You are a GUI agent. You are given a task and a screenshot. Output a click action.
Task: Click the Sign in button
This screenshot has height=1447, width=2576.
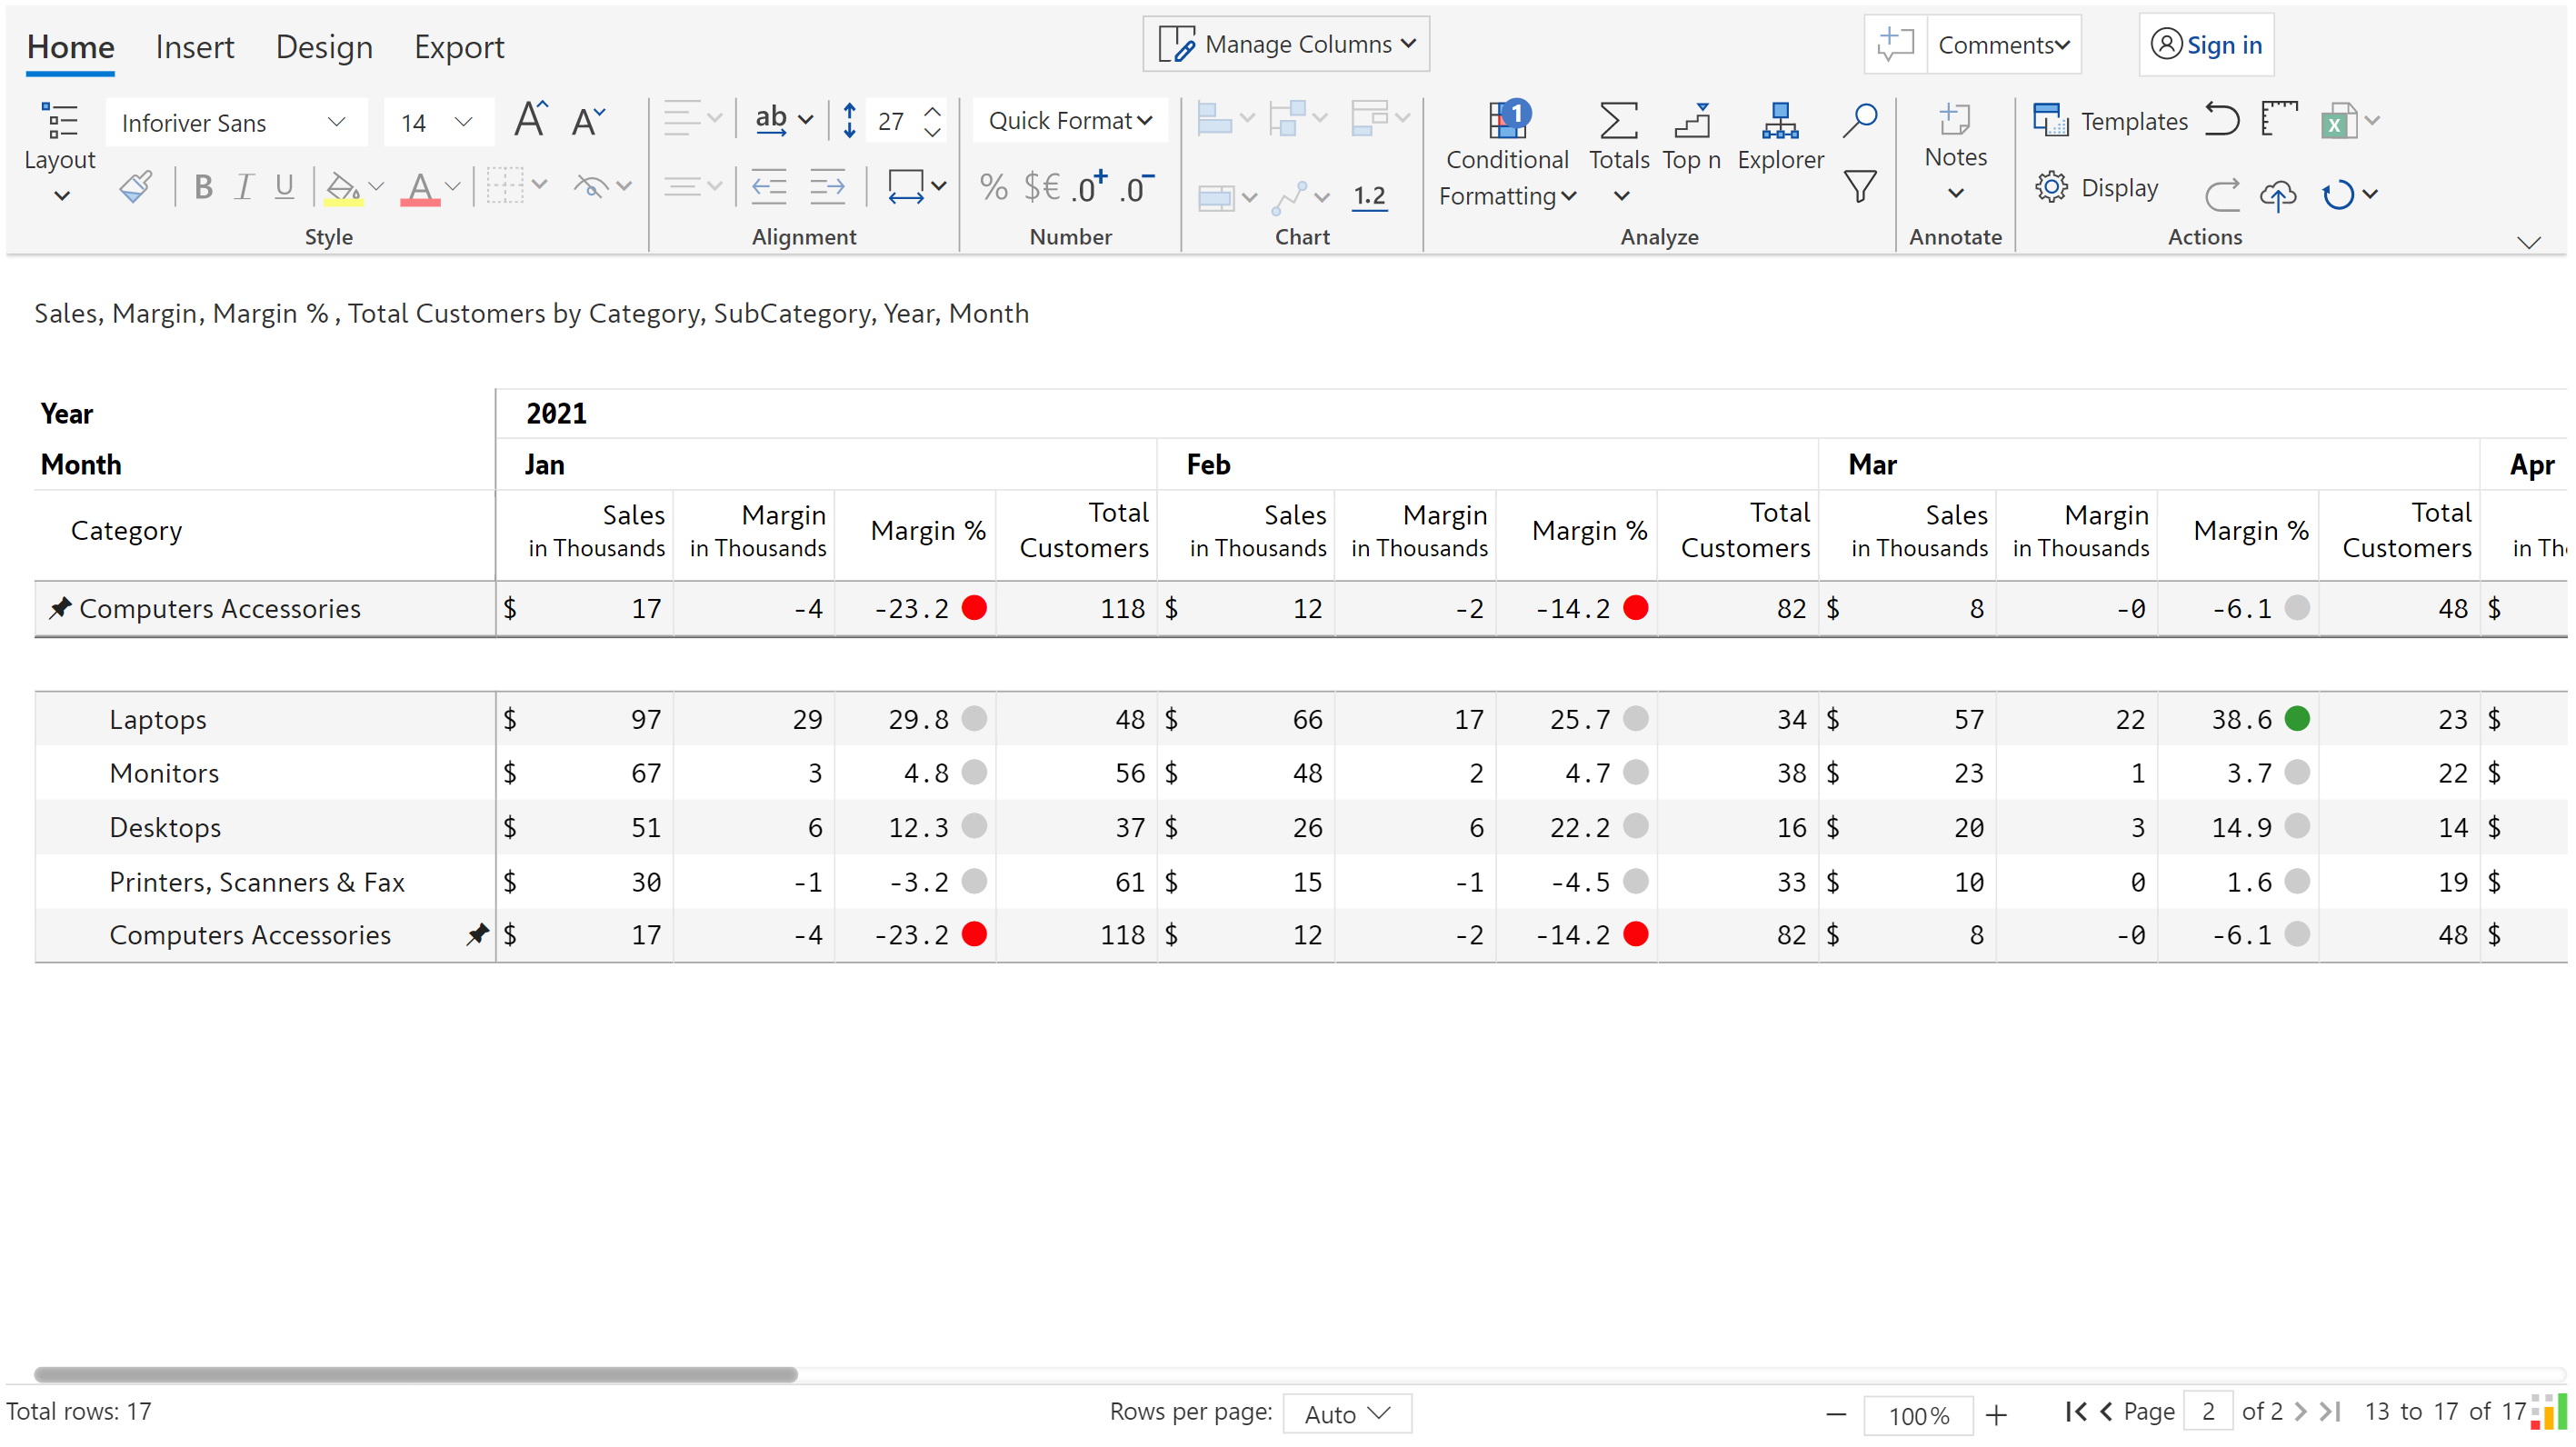[x=2206, y=45]
